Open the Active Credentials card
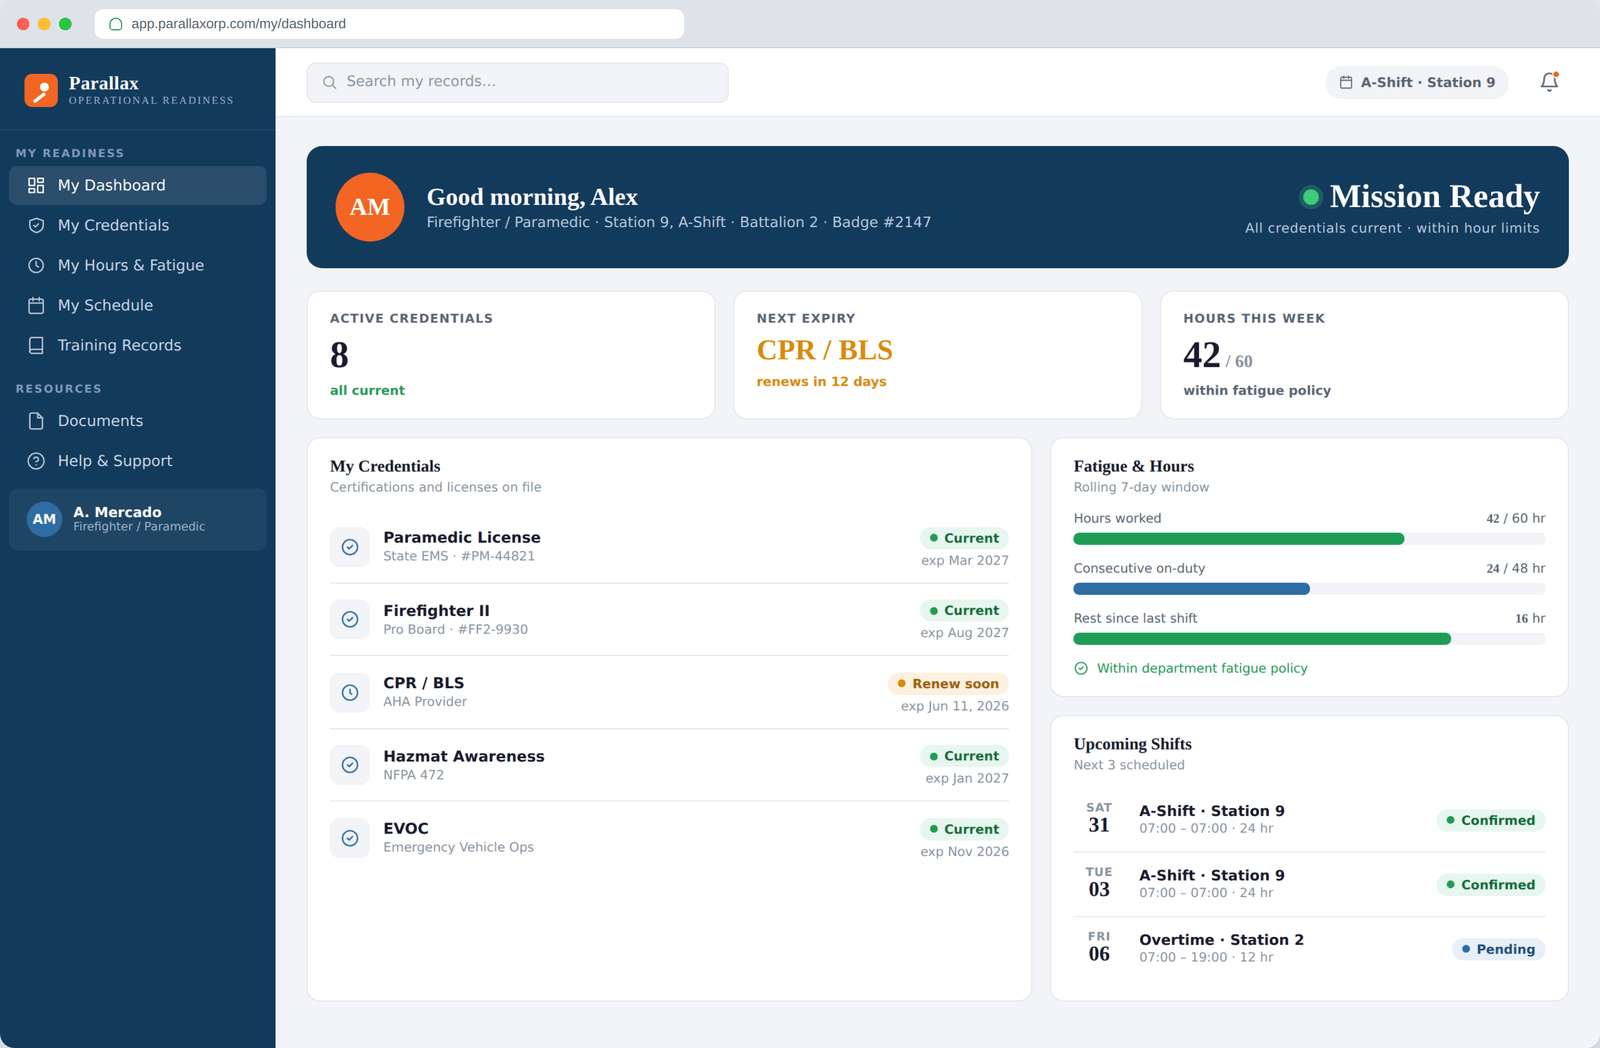The image size is (1600, 1048). (x=511, y=355)
